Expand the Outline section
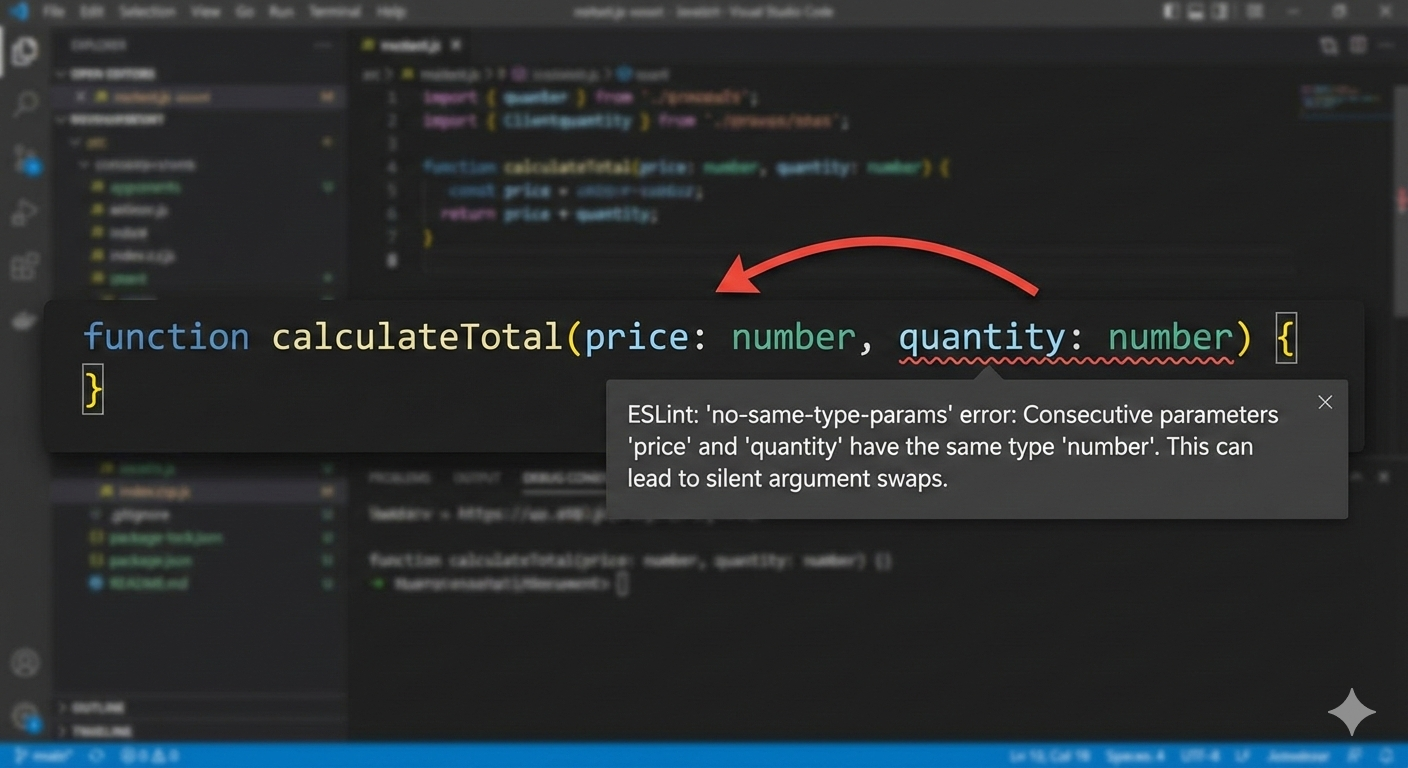This screenshot has width=1408, height=768. tap(100, 707)
